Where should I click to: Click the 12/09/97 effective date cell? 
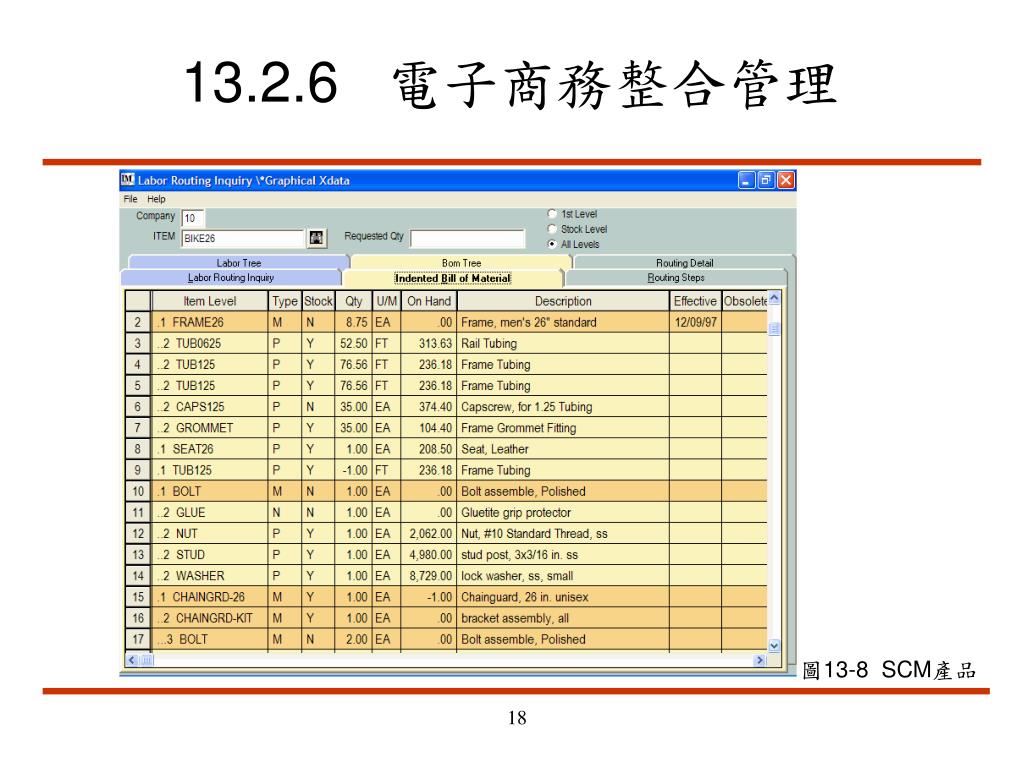pos(695,322)
